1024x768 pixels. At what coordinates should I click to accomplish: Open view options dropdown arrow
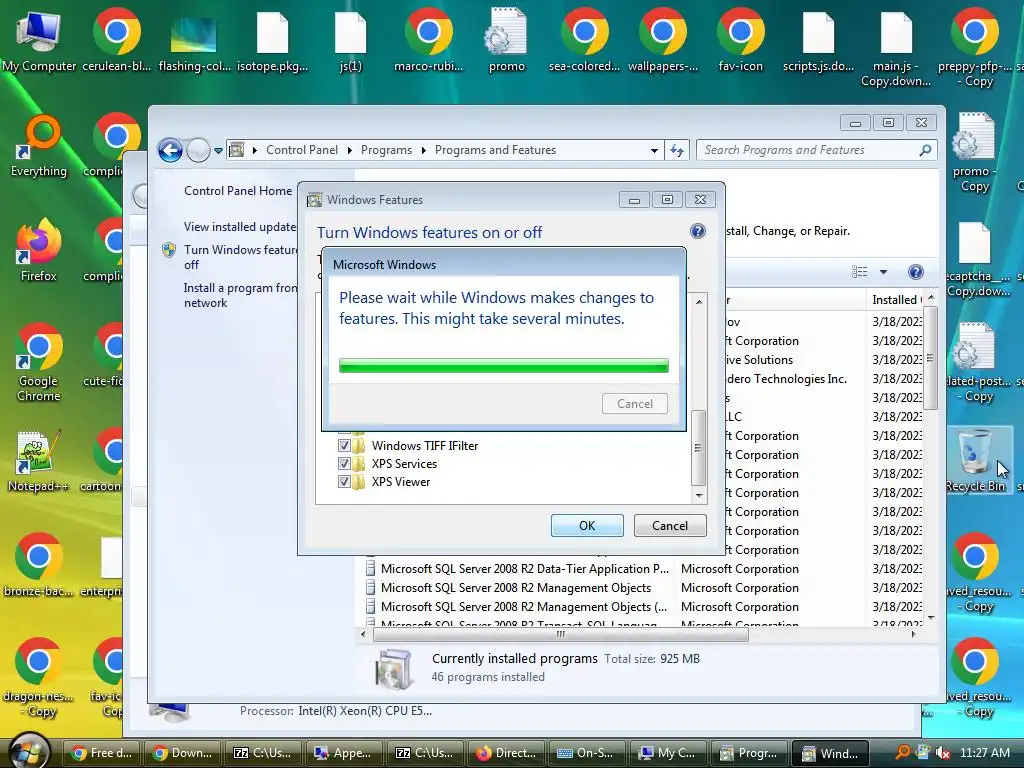(883, 272)
